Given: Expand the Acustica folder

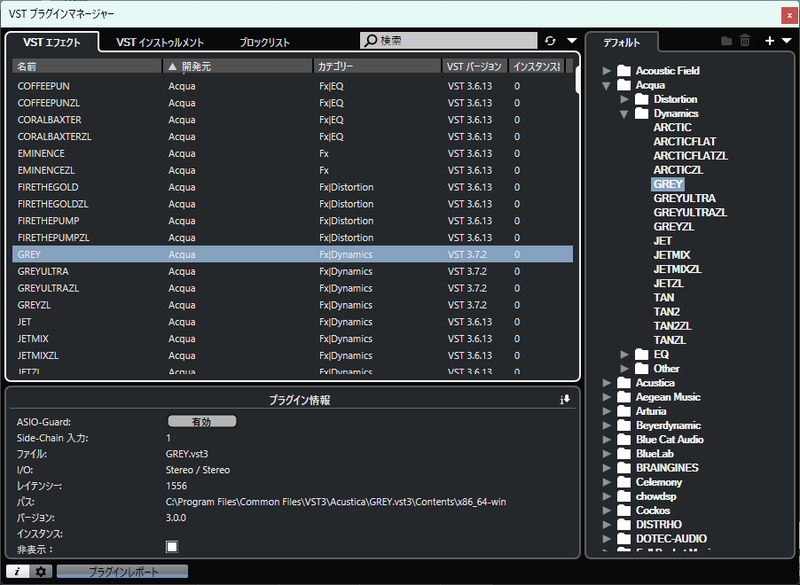Looking at the screenshot, I should coord(607,383).
